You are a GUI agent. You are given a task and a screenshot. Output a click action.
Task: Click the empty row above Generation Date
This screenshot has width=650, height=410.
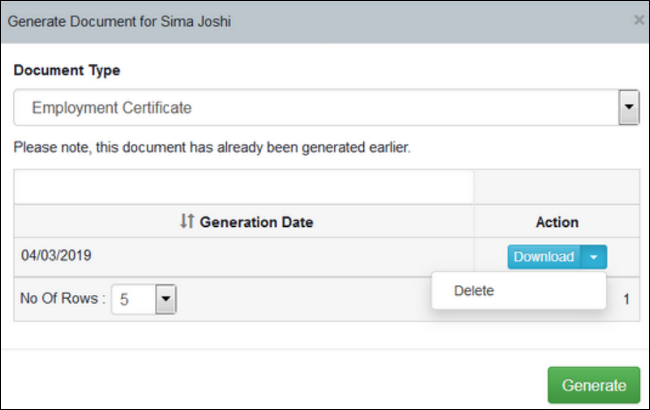click(x=244, y=187)
